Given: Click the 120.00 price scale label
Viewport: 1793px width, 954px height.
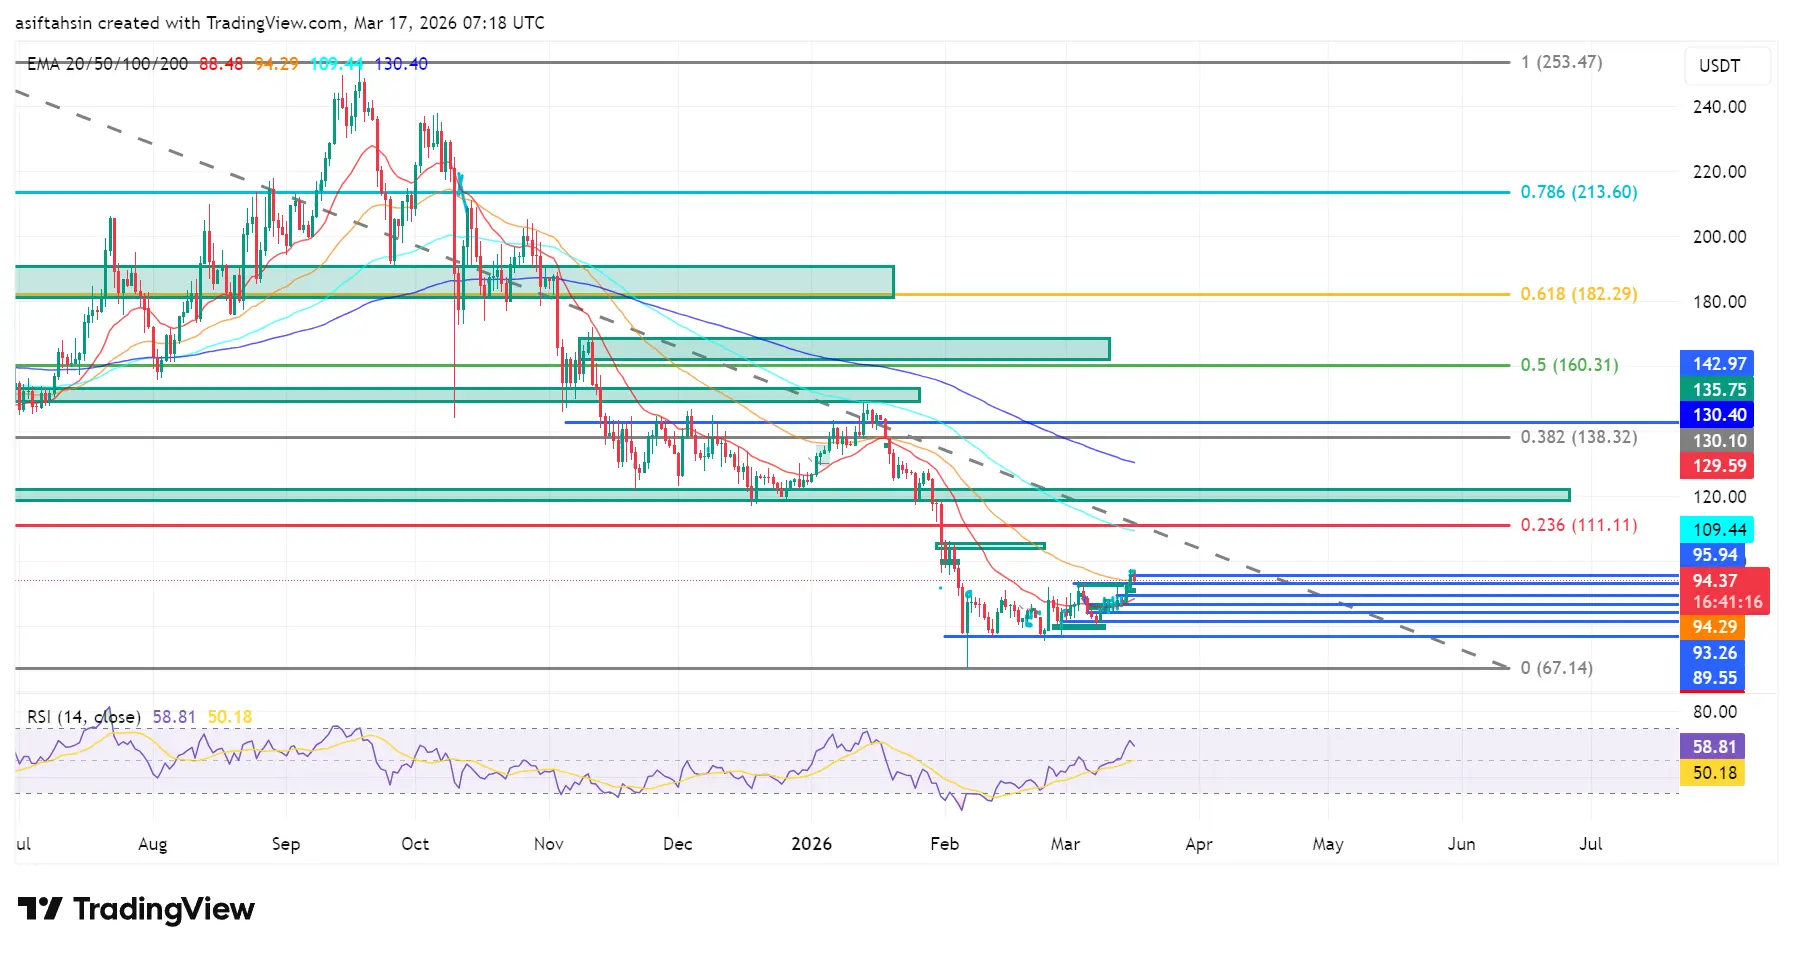Looking at the screenshot, I should 1719,497.
